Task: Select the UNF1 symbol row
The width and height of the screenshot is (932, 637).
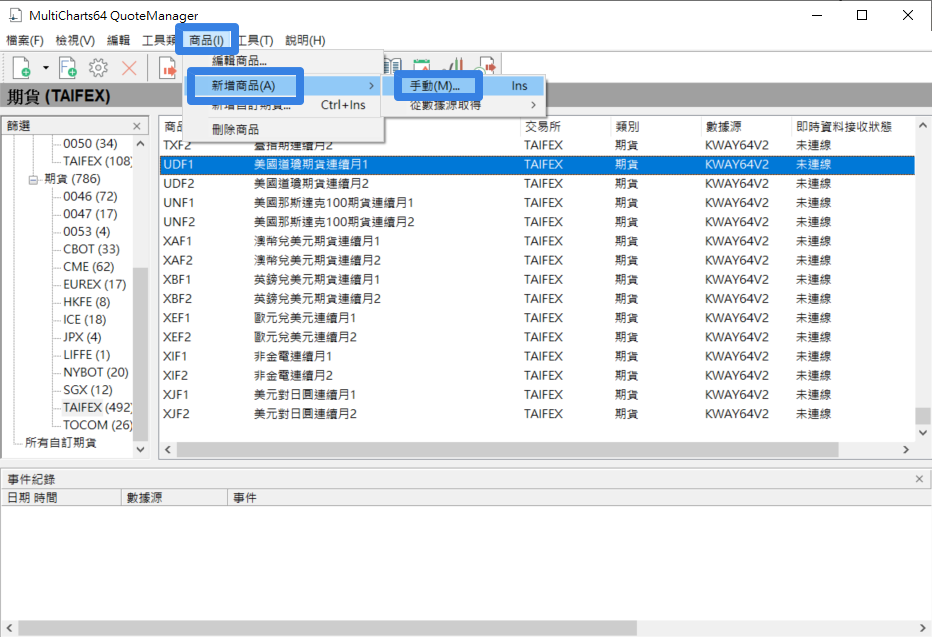Action: (x=537, y=203)
